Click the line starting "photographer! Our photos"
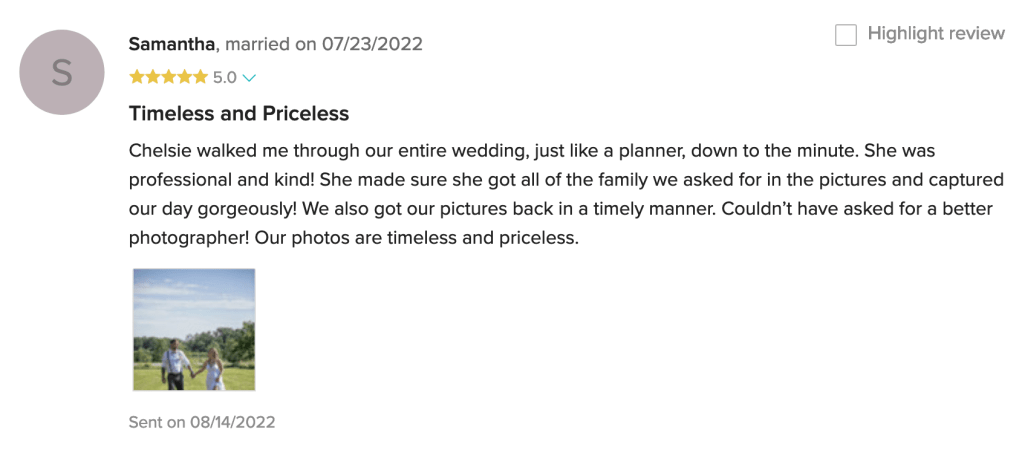1022x467 pixels. pyautogui.click(x=354, y=239)
